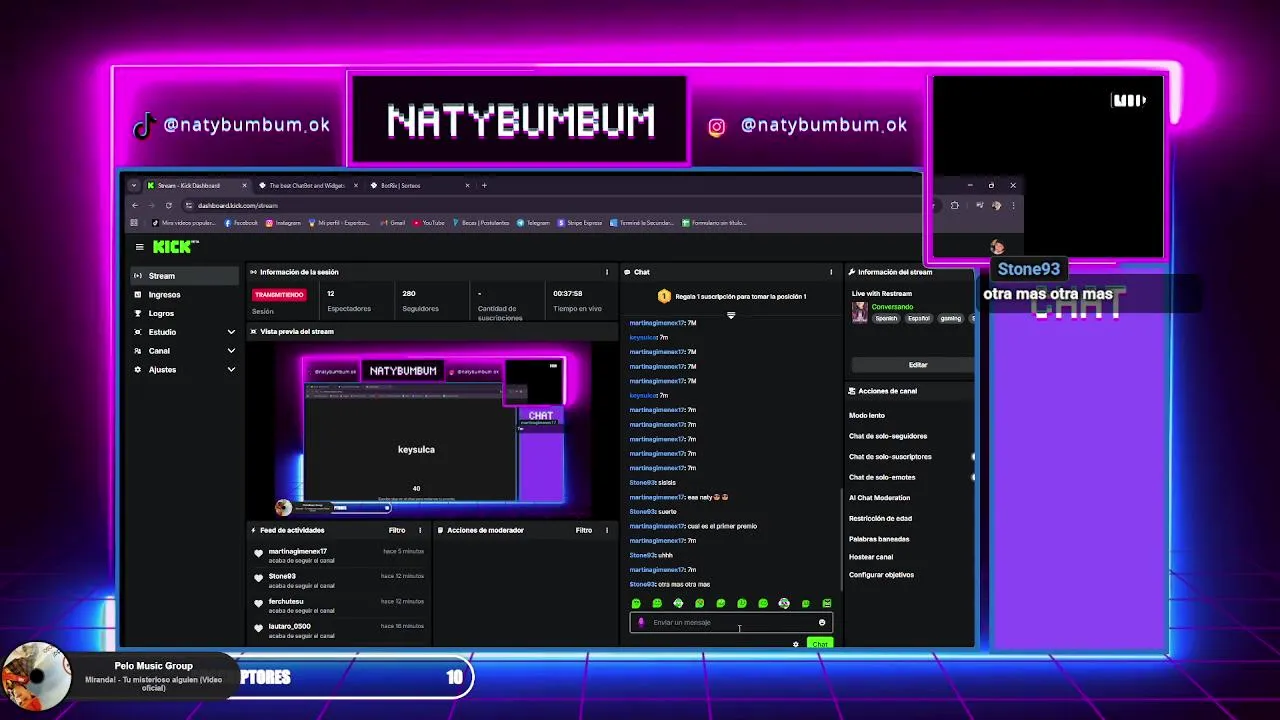
Task: Click the last green Kick emote in row
Action: pyautogui.click(x=827, y=603)
